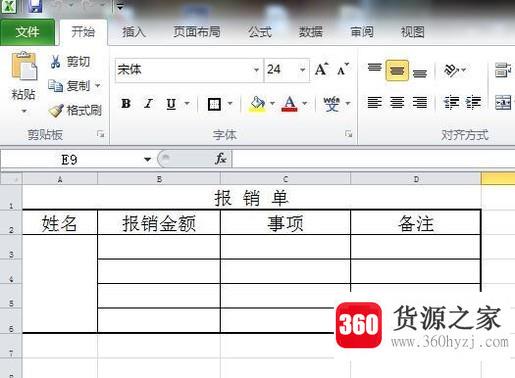Screen dimensions: 515x378
Task: Increase font size with large A button
Action: [321, 70]
